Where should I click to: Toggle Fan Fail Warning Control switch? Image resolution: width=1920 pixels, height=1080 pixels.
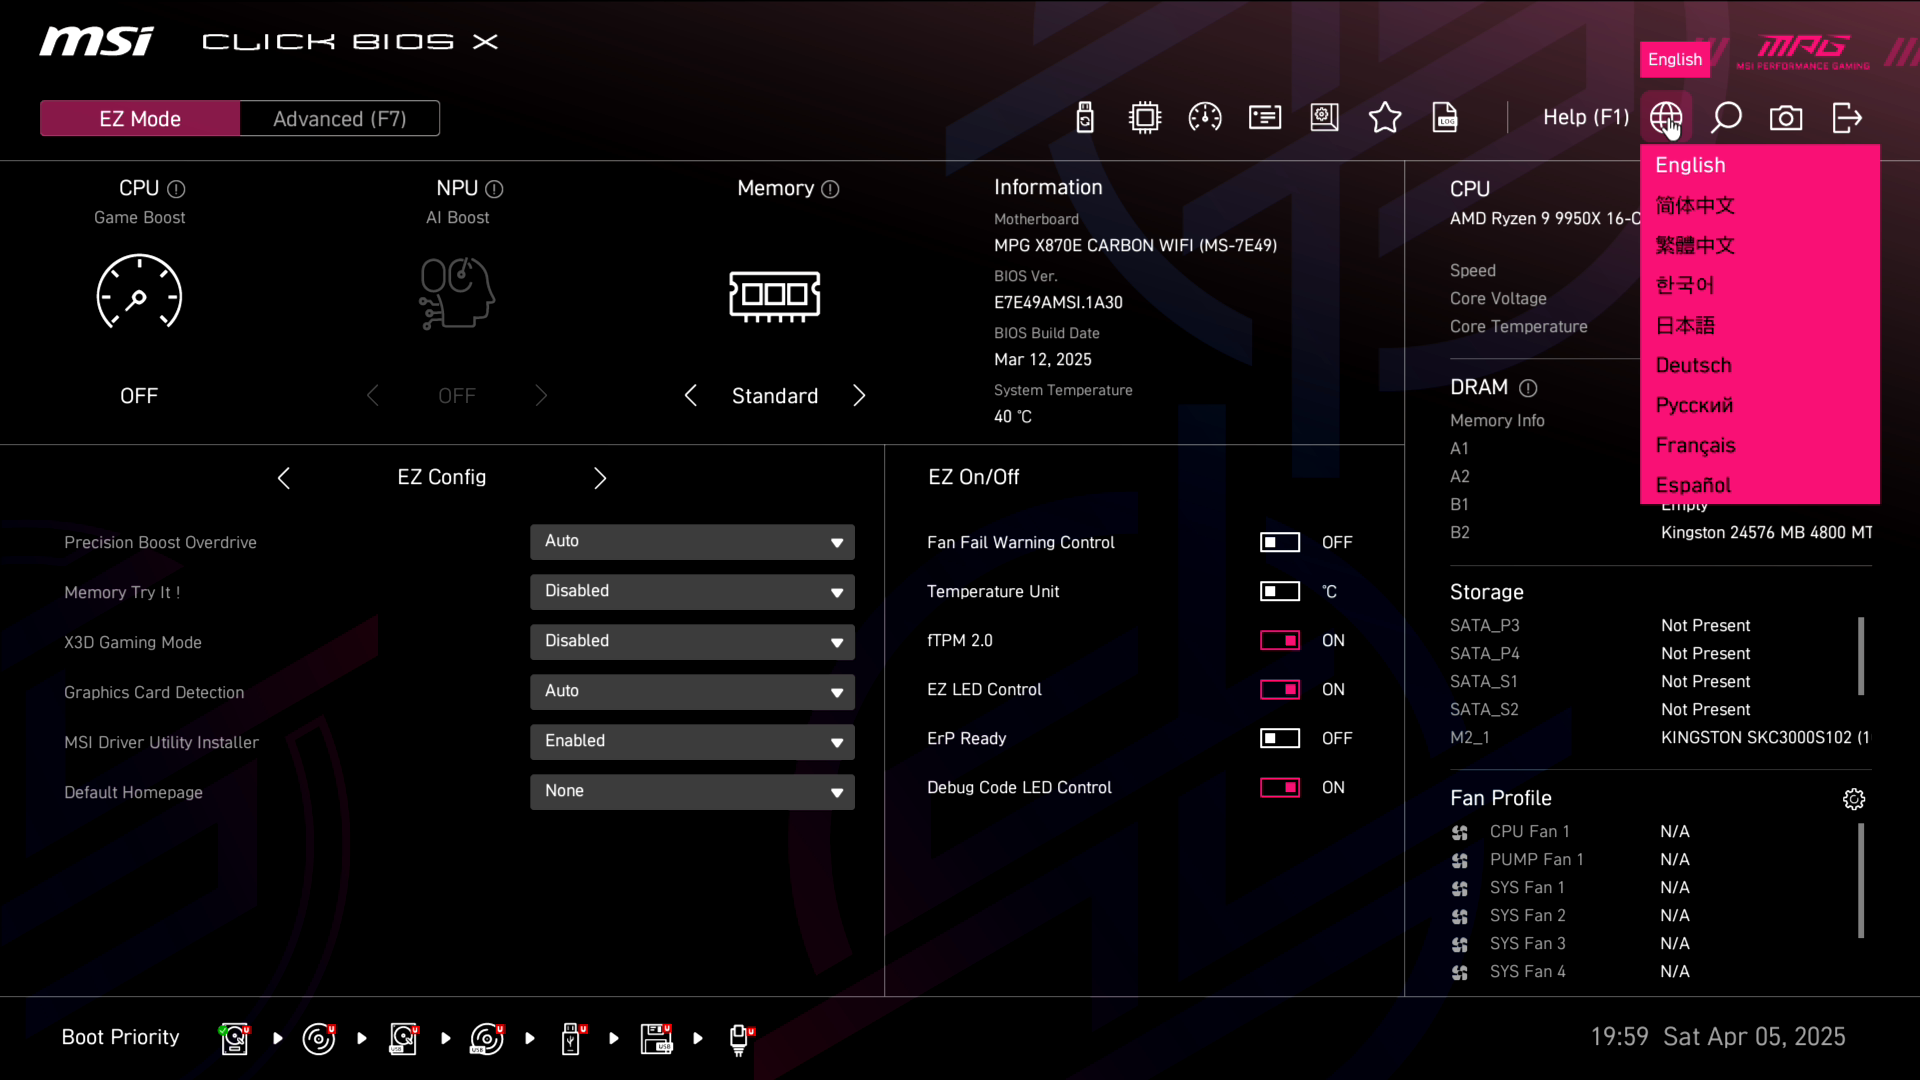1279,542
